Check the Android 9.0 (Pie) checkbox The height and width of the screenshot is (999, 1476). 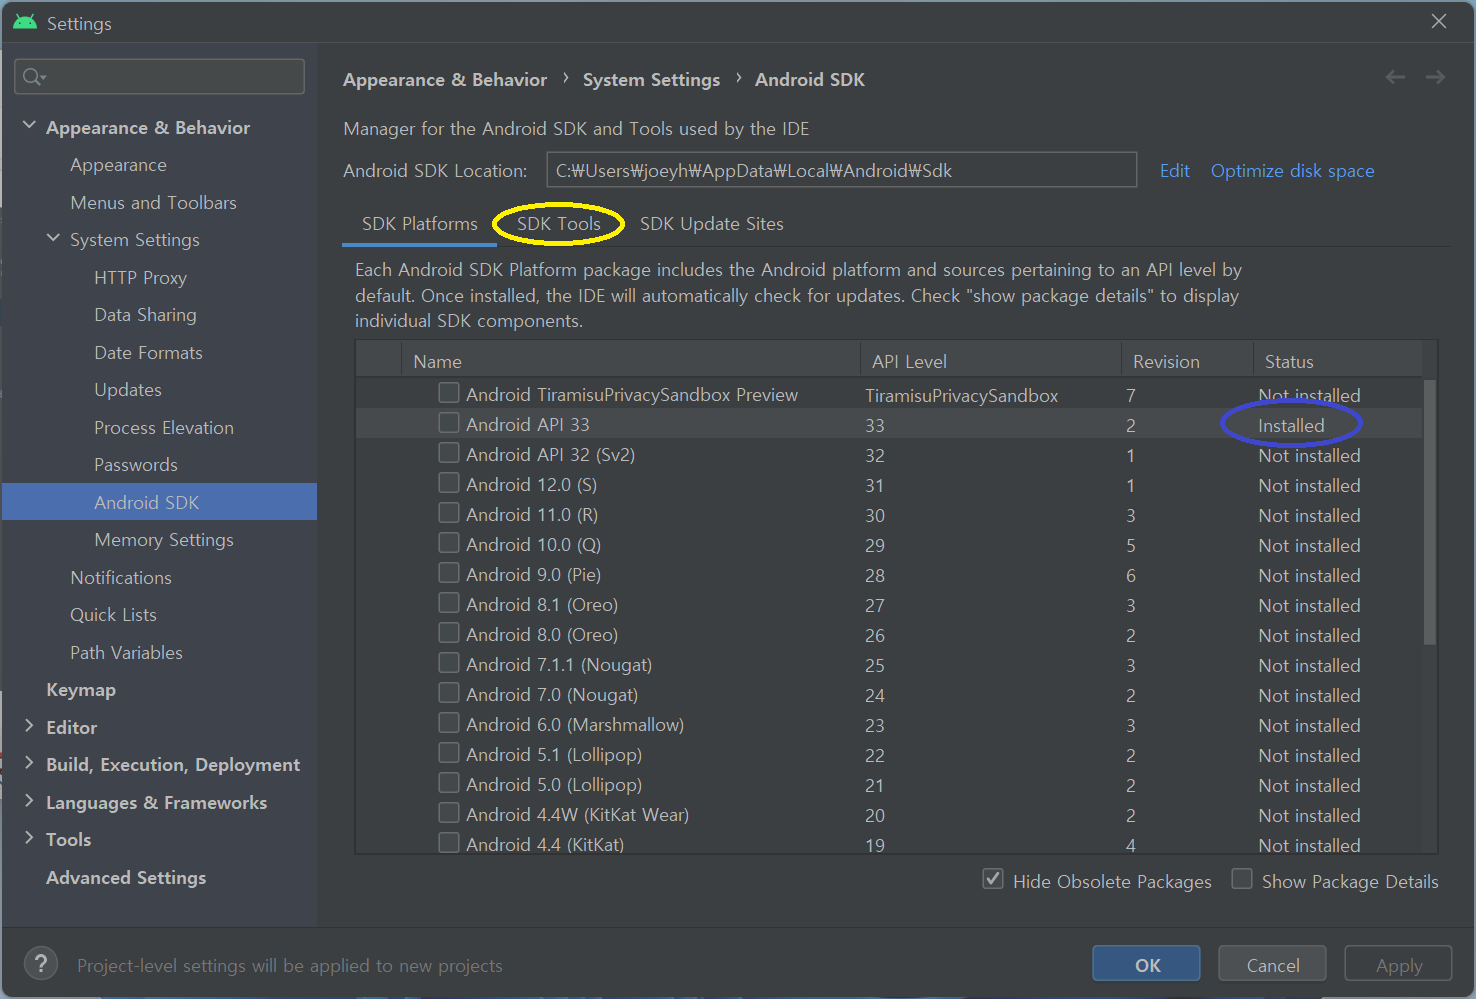click(449, 573)
